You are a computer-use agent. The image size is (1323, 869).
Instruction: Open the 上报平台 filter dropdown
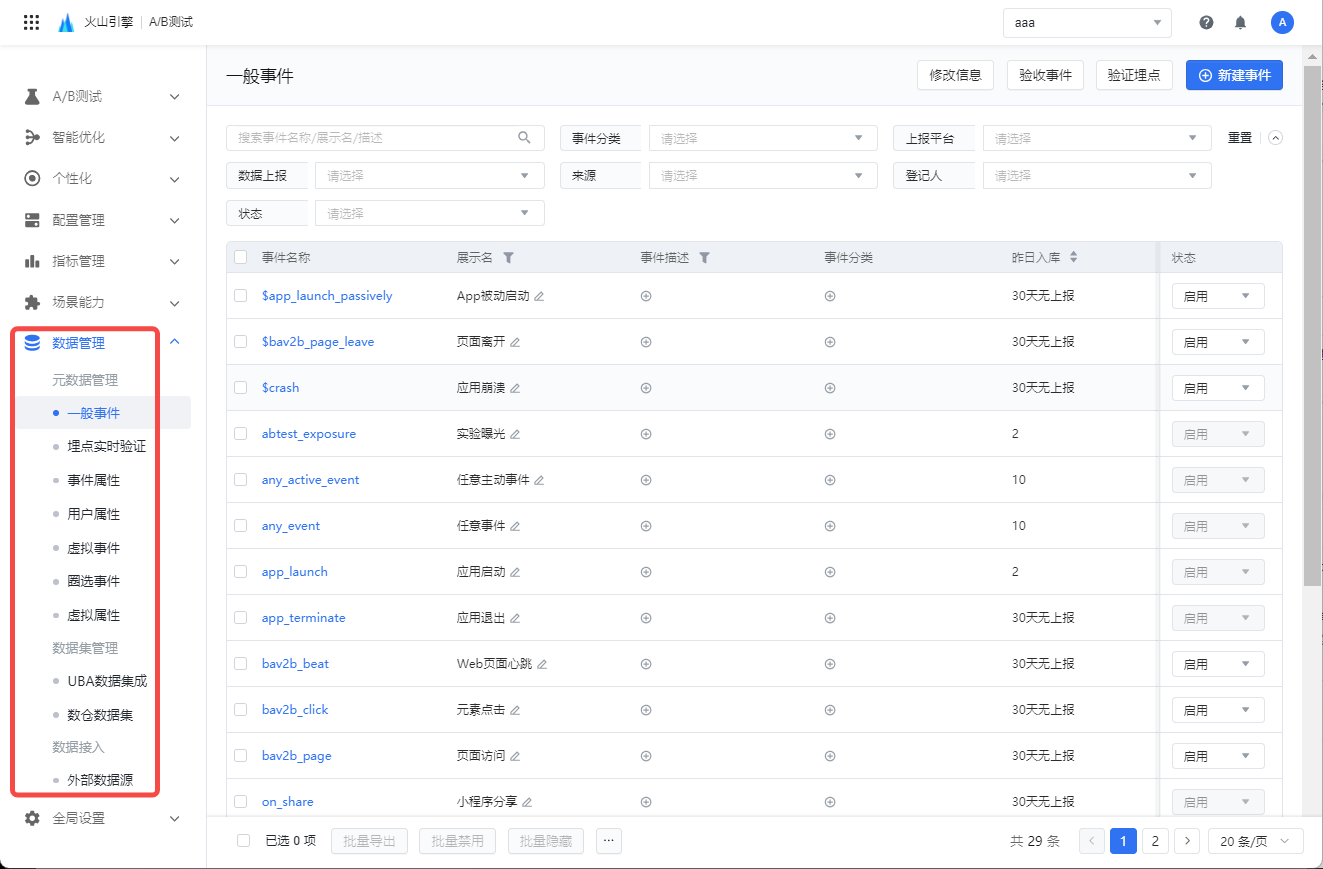[x=1097, y=138]
